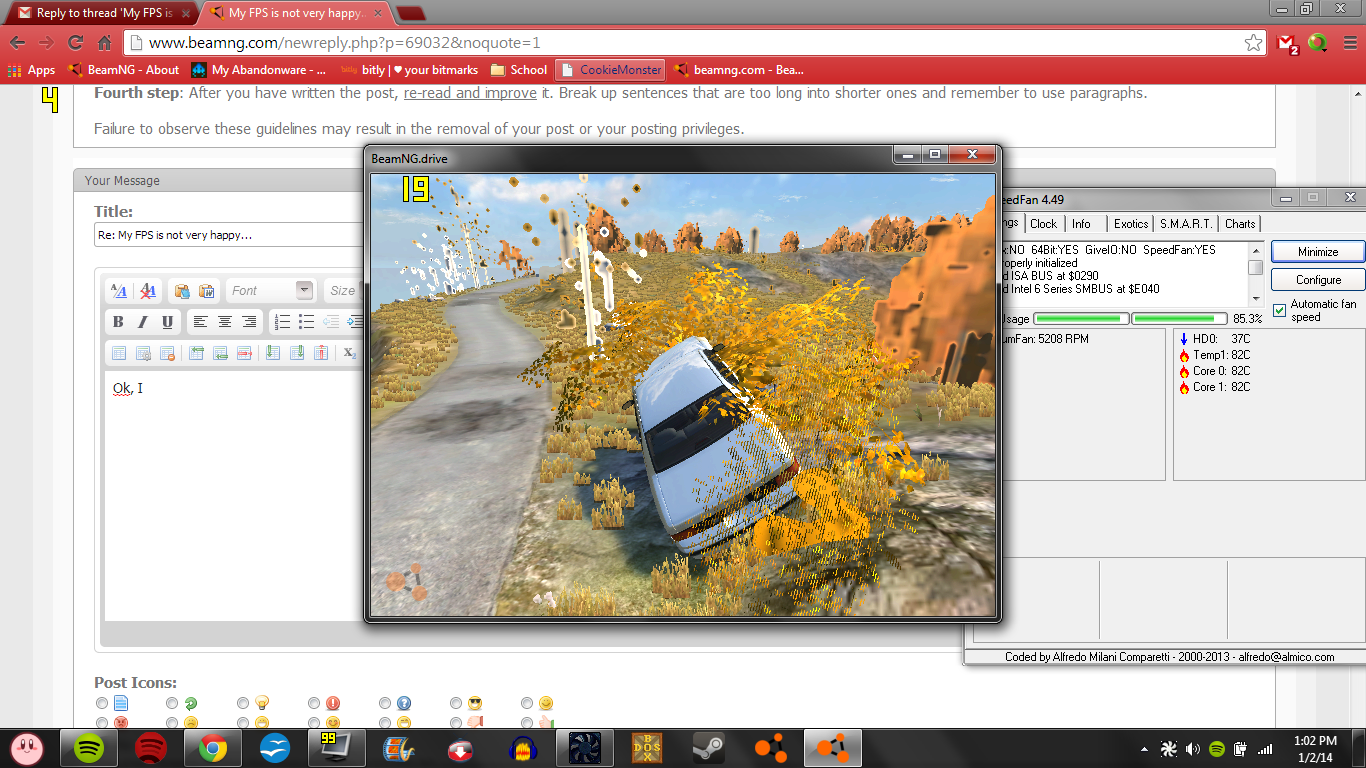1366x768 pixels.
Task: Toggle the Subscript X2 icon
Action: 350,353
